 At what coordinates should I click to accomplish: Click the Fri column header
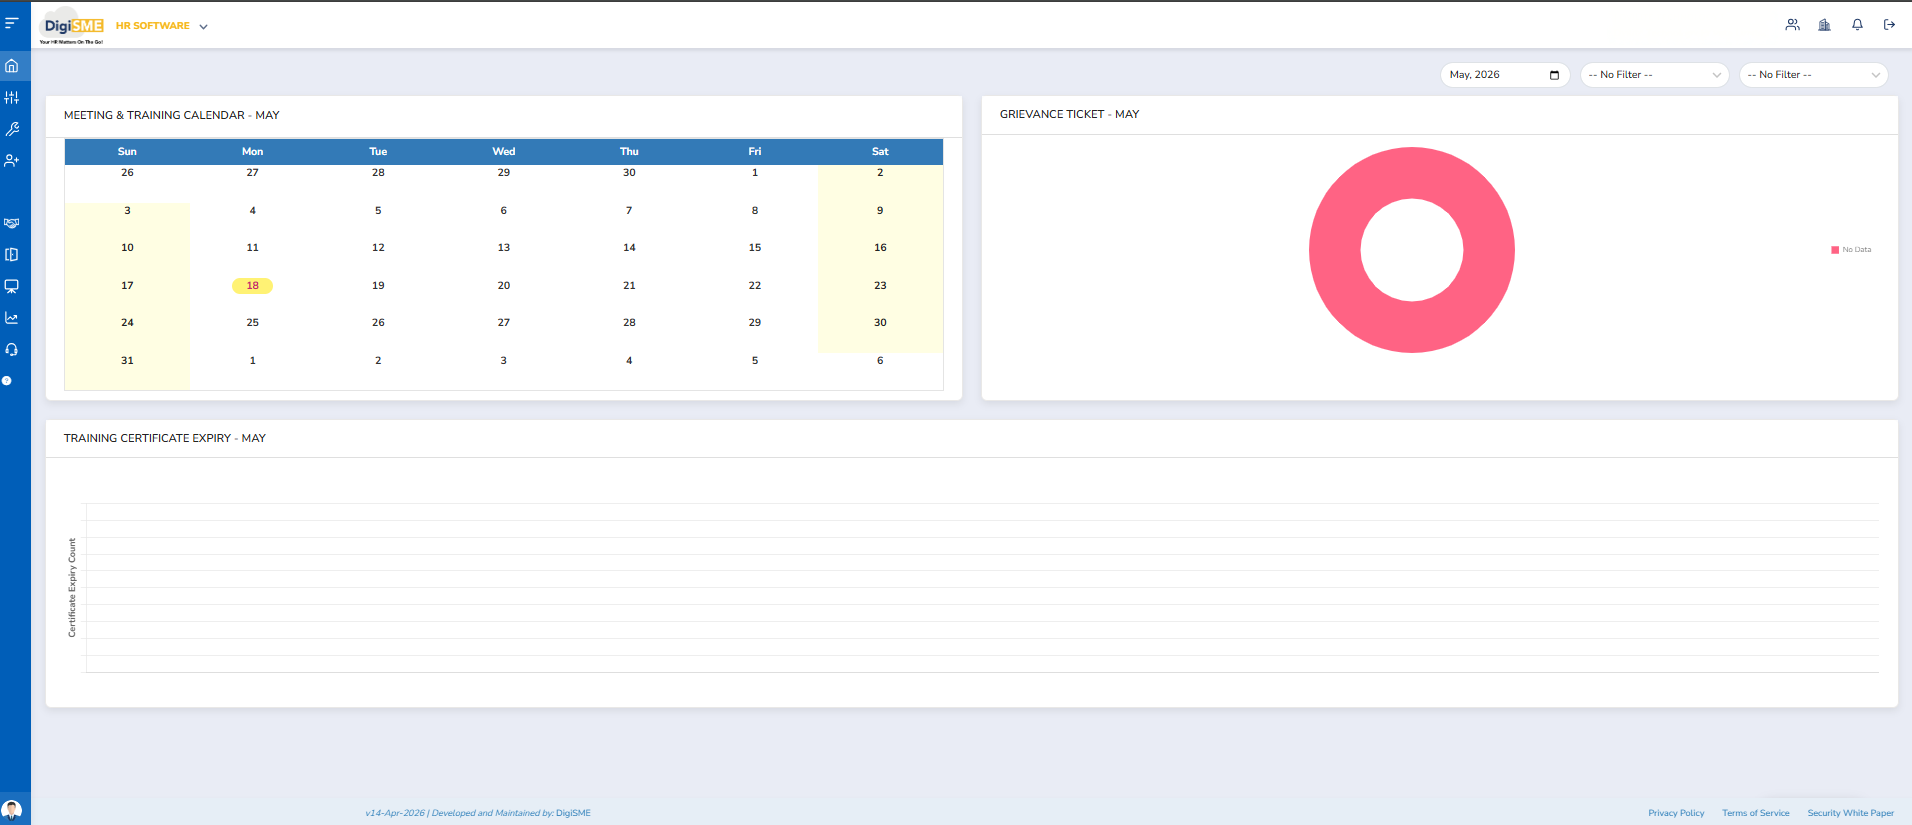(755, 152)
